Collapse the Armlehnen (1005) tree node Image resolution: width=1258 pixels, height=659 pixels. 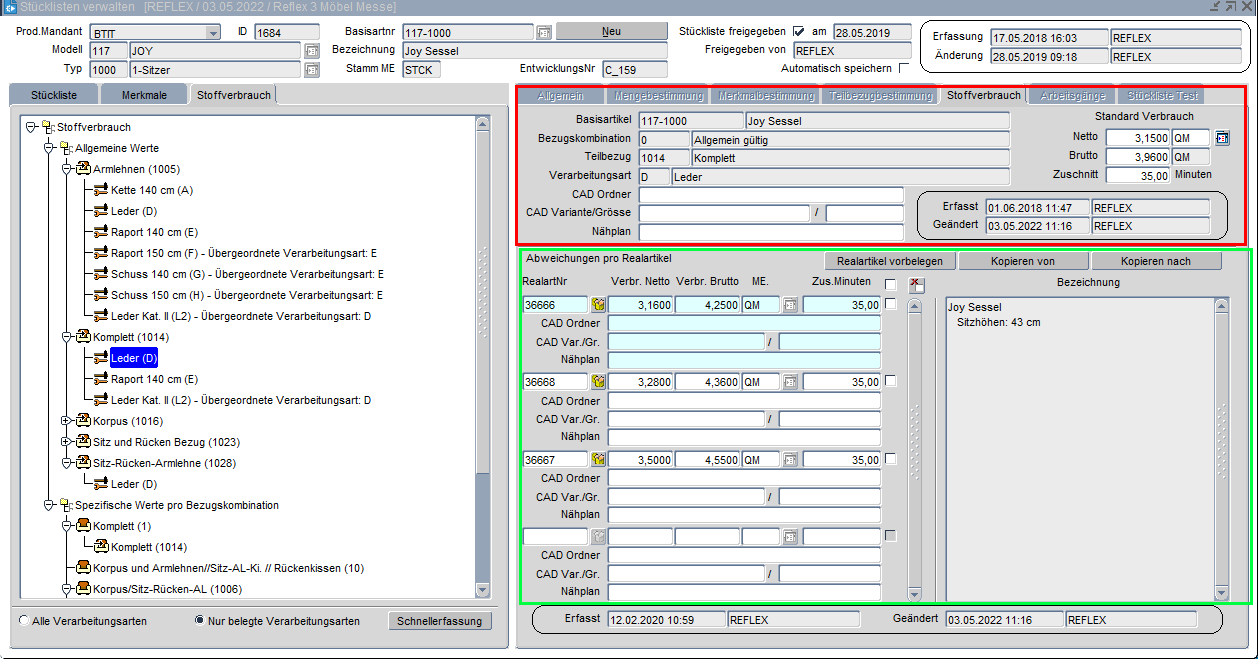(67, 169)
